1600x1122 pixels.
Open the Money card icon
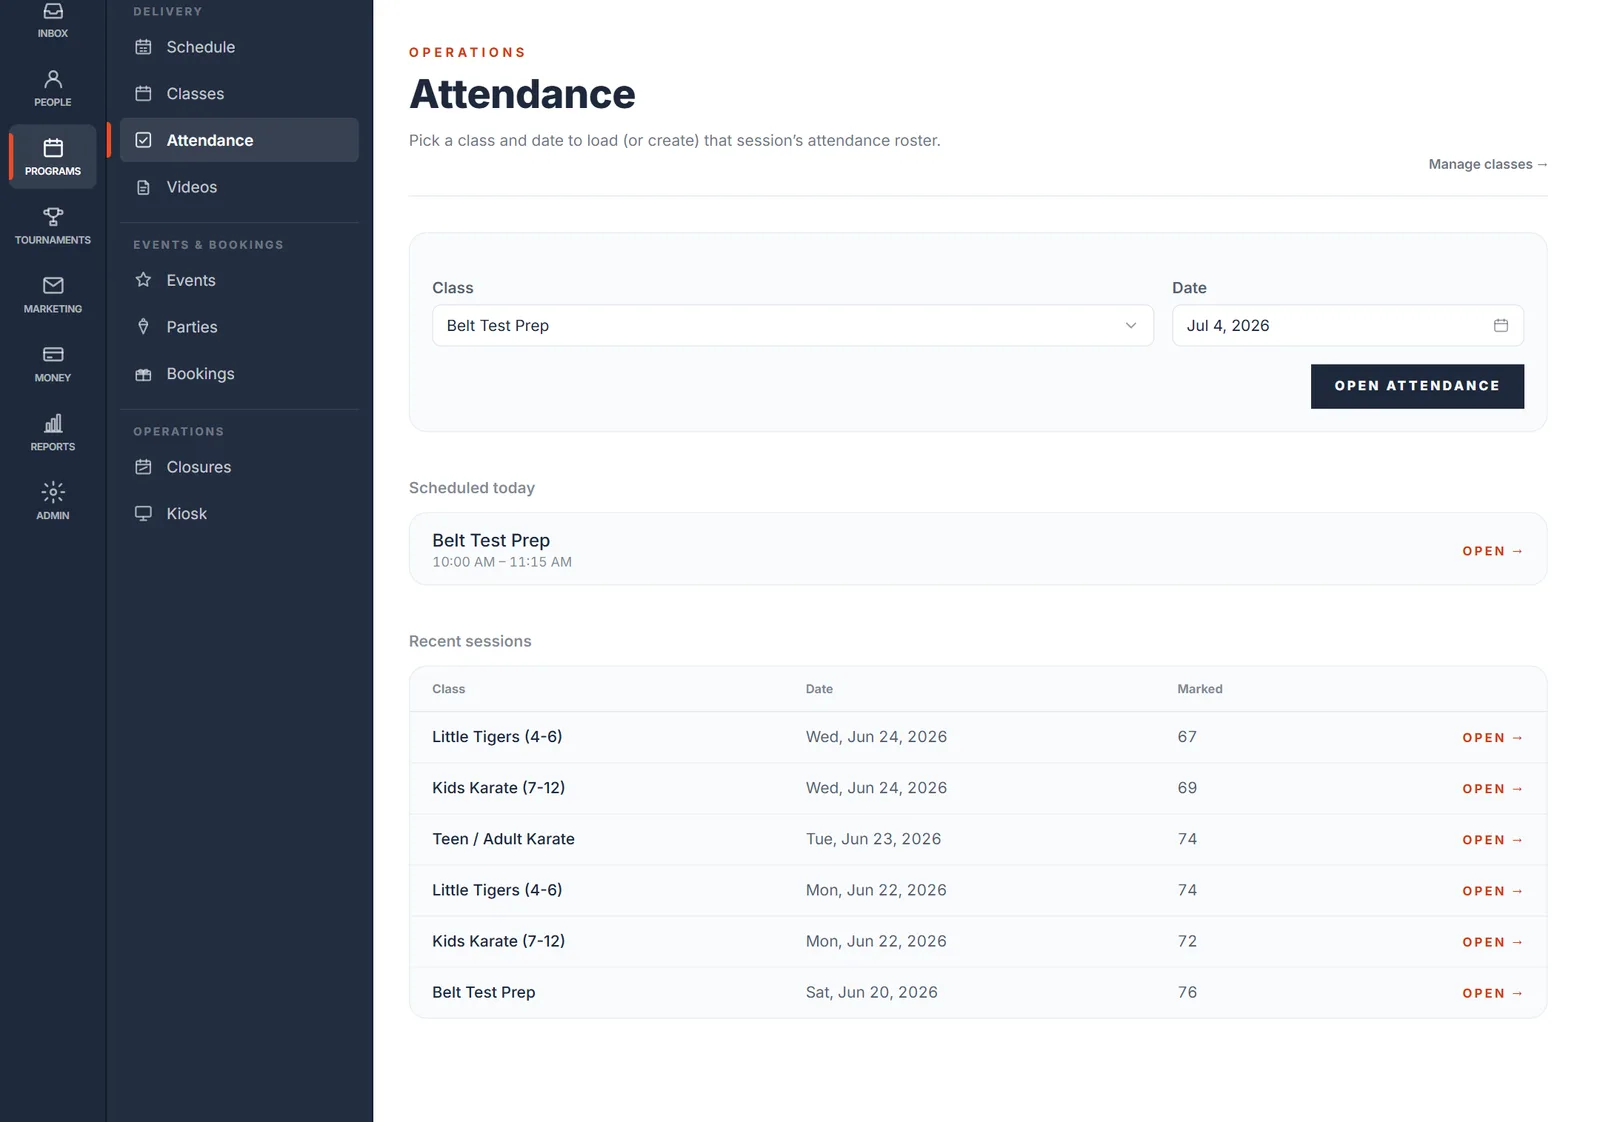point(53,355)
